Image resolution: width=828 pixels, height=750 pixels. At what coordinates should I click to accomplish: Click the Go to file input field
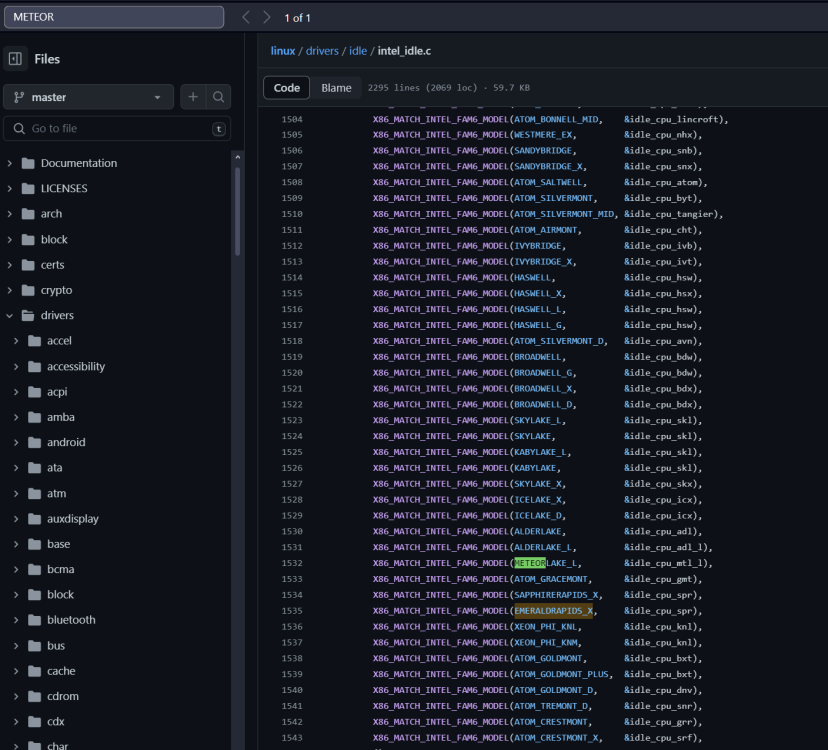(x=117, y=129)
